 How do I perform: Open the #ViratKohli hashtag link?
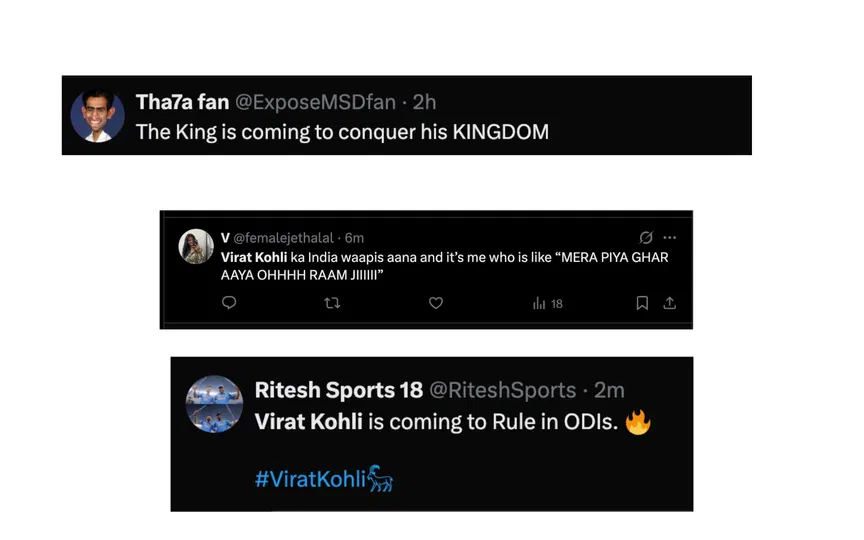[311, 478]
